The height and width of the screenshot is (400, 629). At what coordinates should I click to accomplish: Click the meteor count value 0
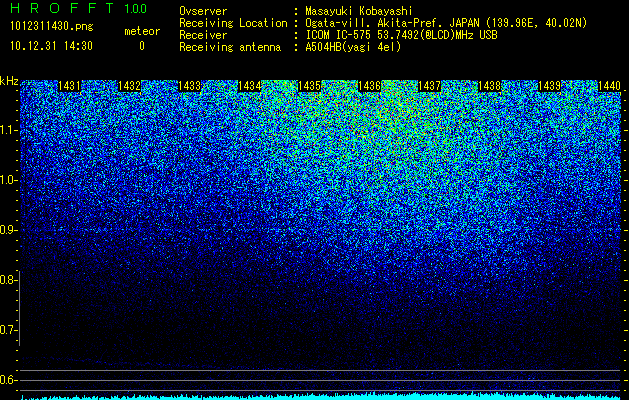pyautogui.click(x=142, y=46)
